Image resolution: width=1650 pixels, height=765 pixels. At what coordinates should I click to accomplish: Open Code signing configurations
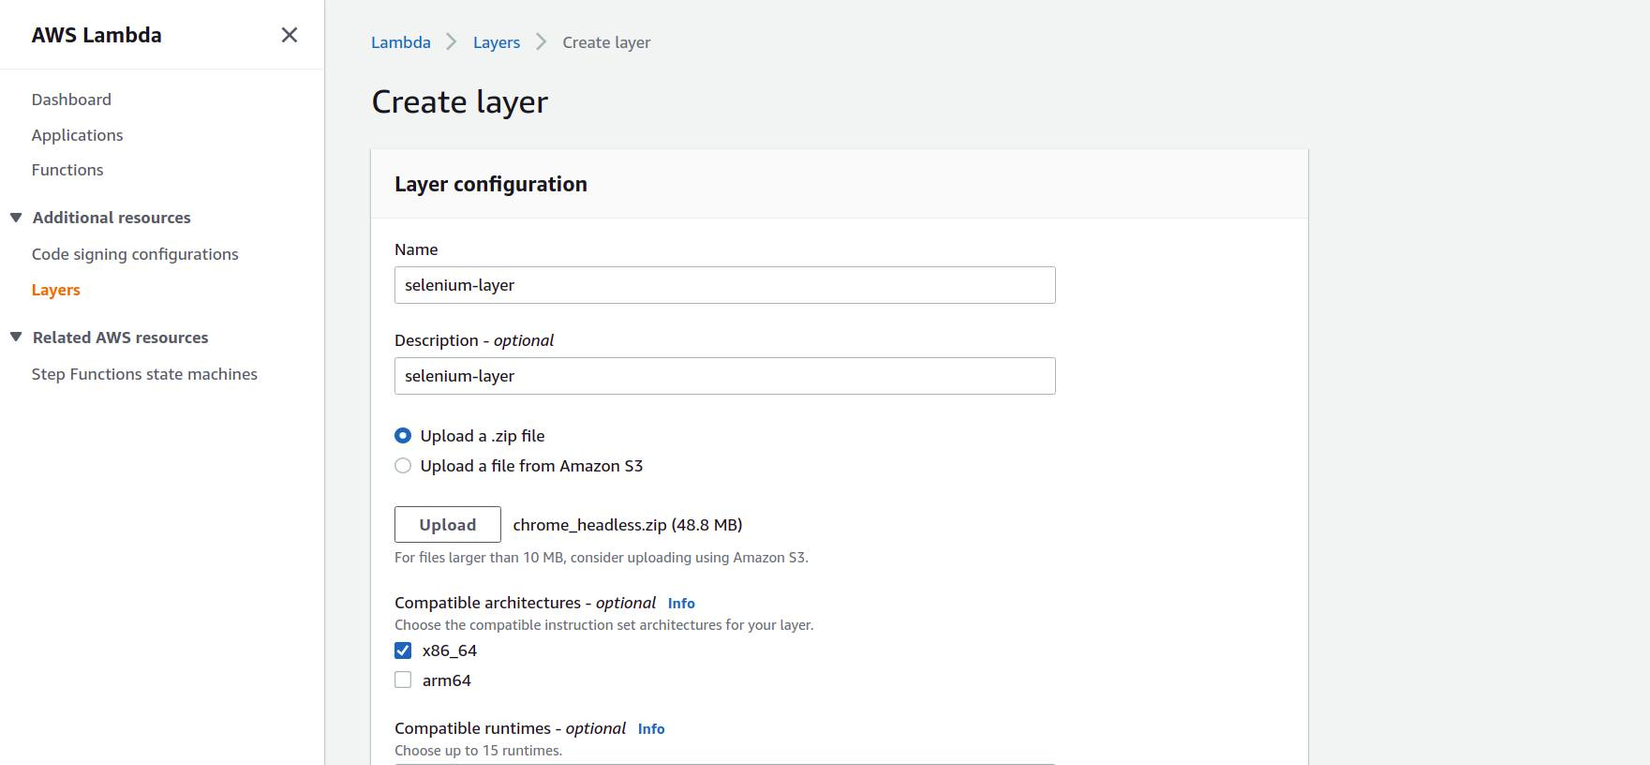point(135,254)
